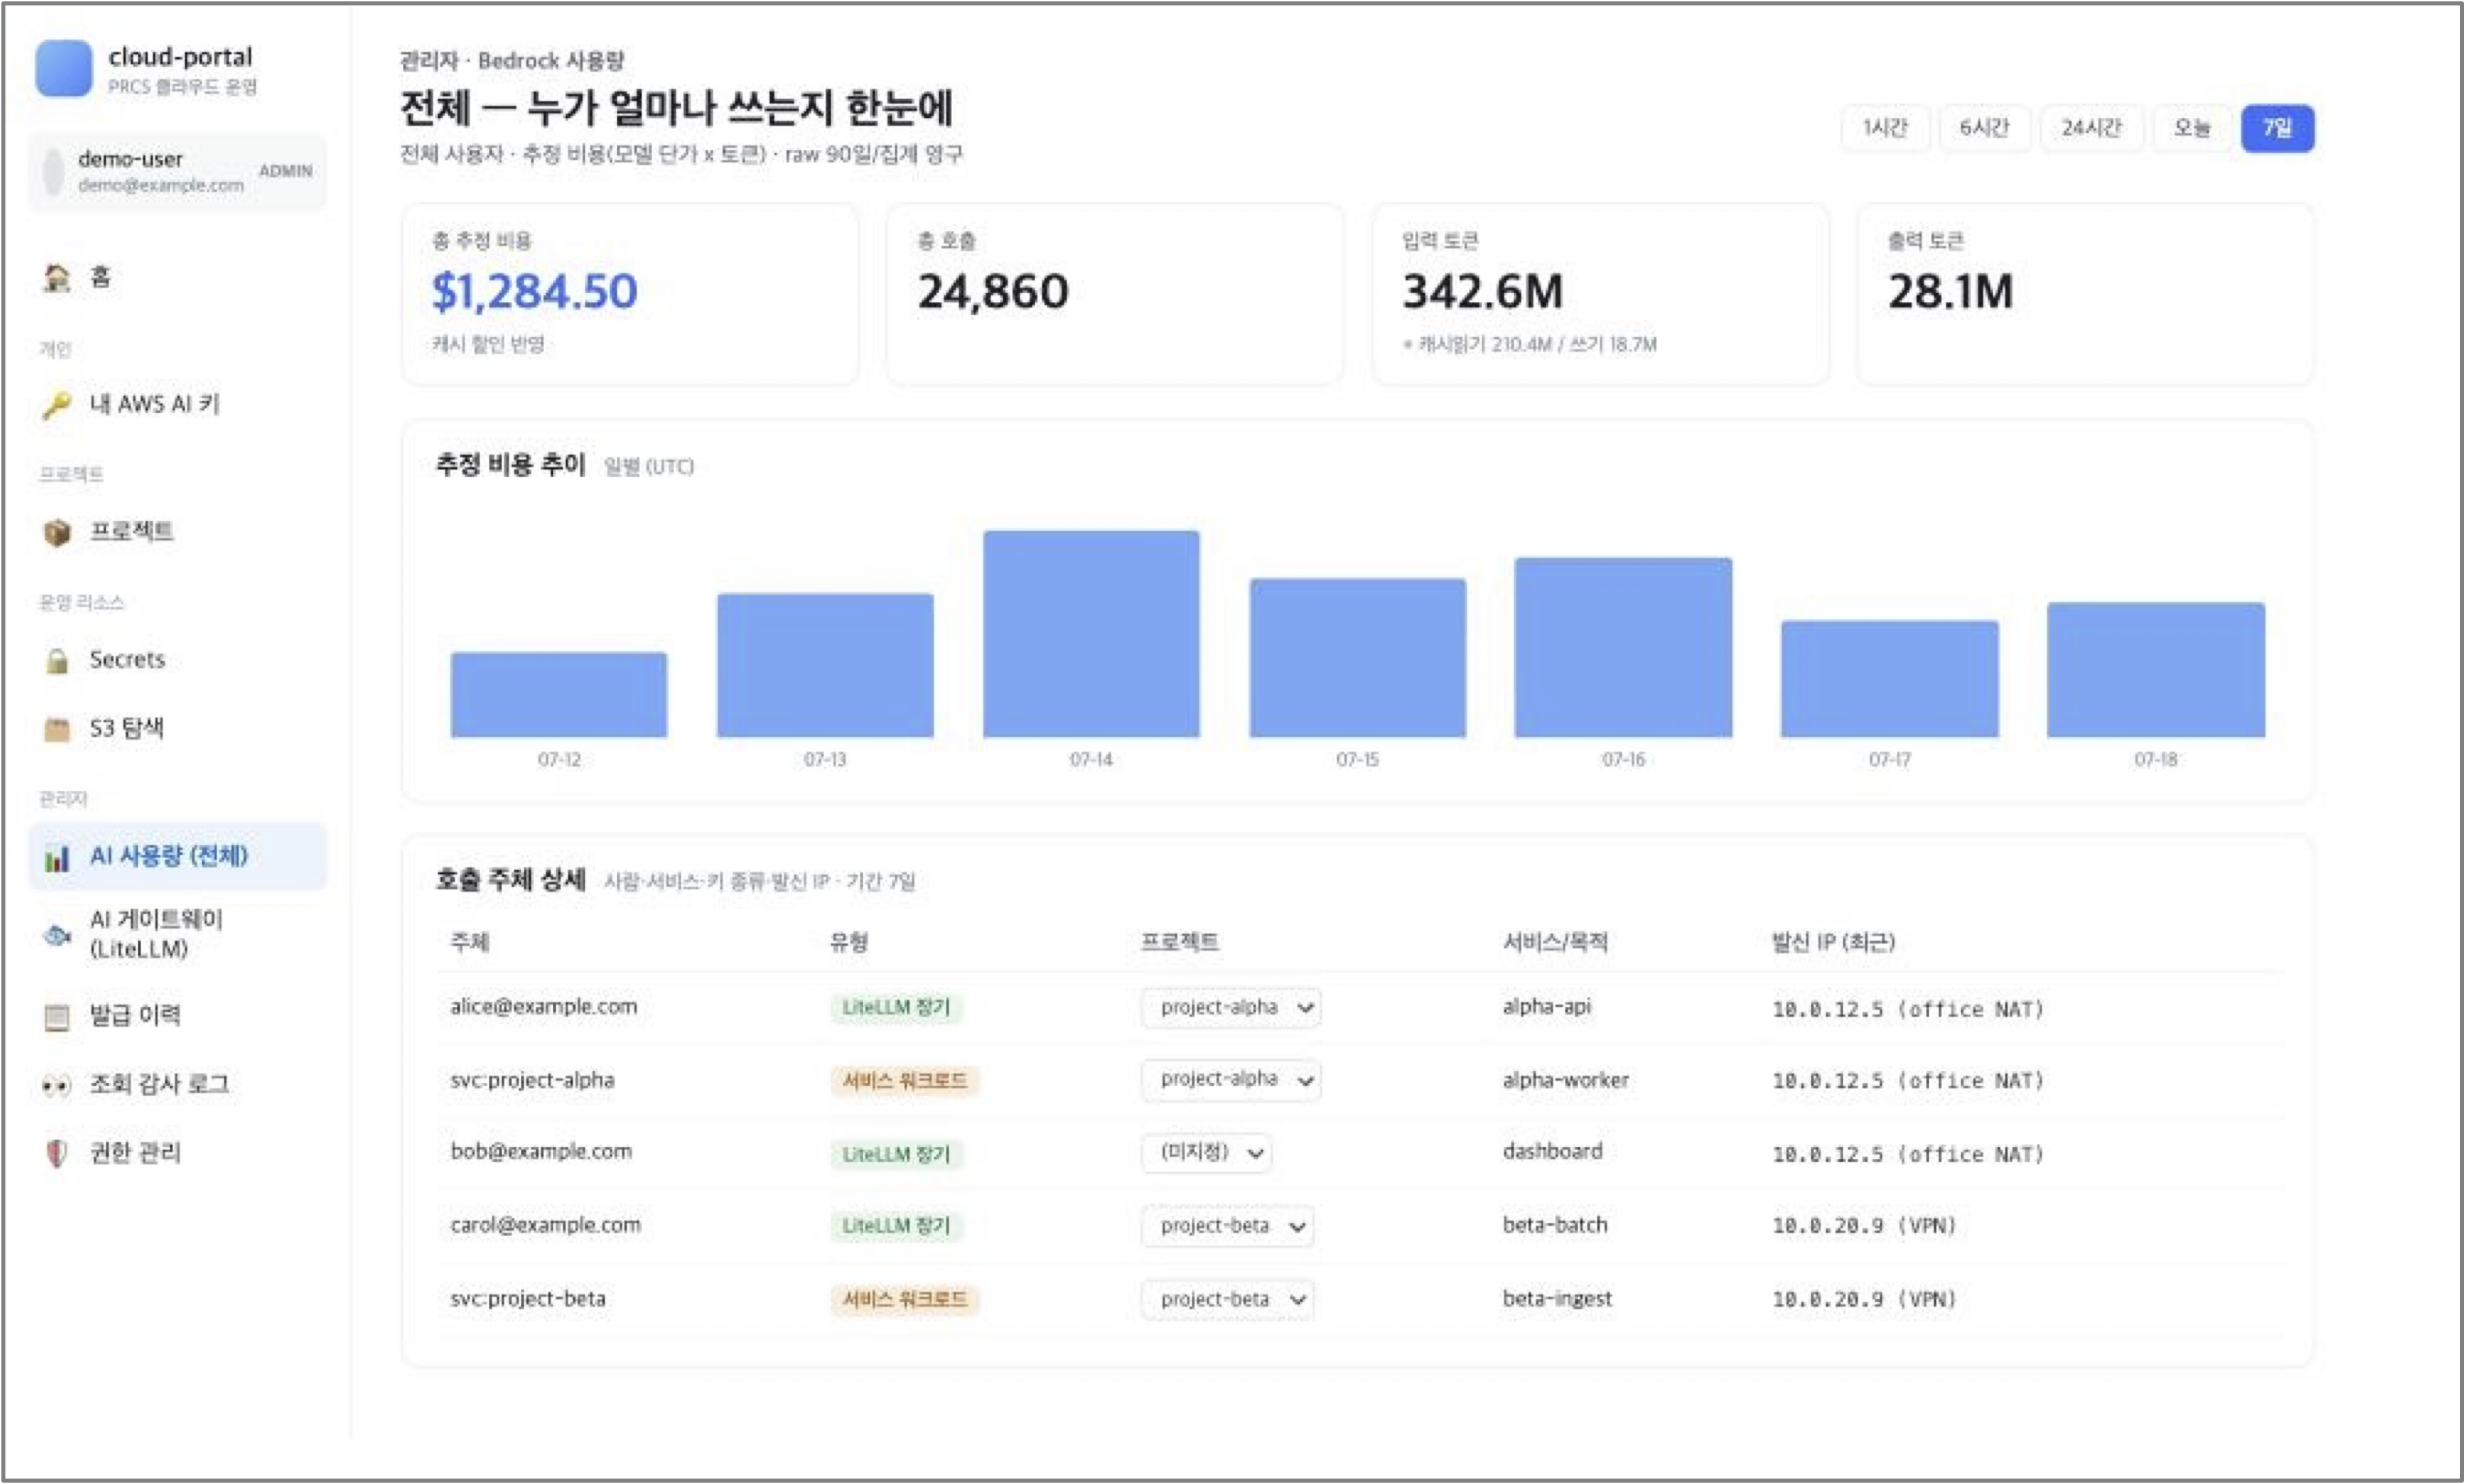Viewport: 2468px width, 1484px height.
Task: Open project dropdown for svc:project-beta row
Action: coord(1228,1299)
